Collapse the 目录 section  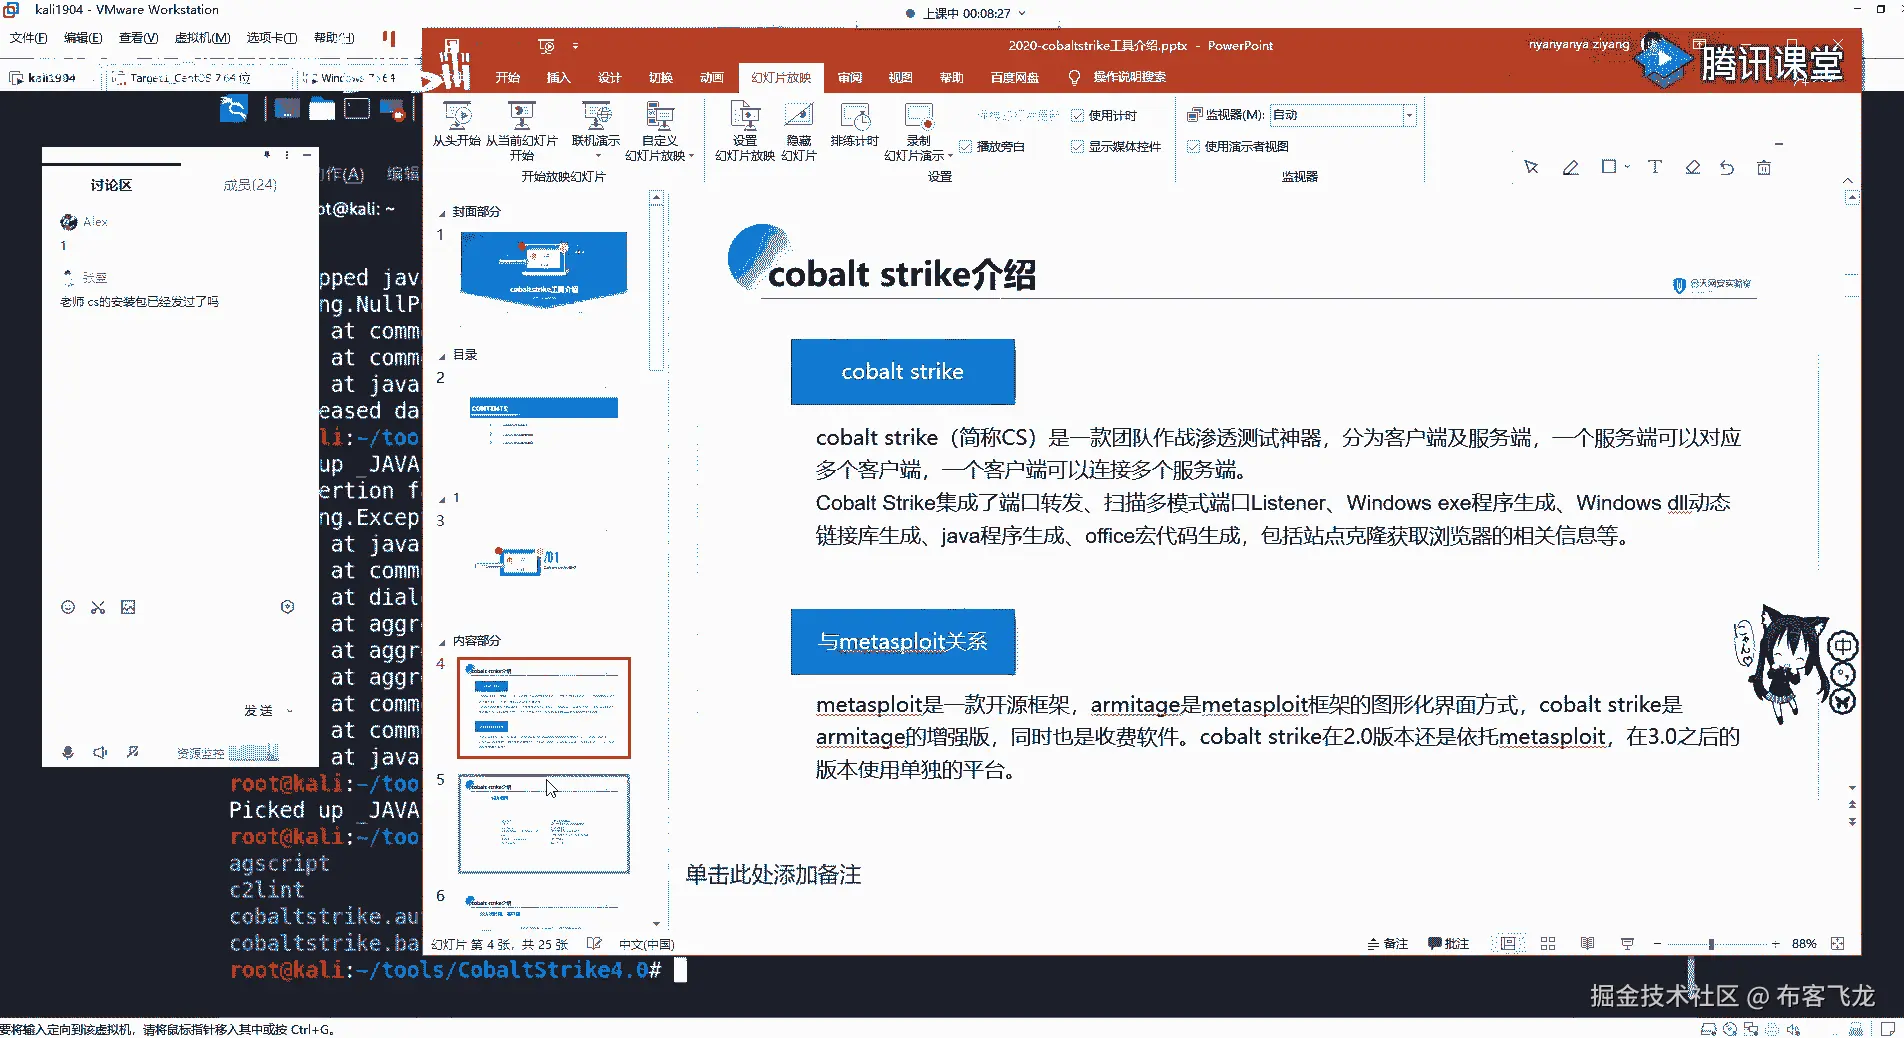pos(442,356)
